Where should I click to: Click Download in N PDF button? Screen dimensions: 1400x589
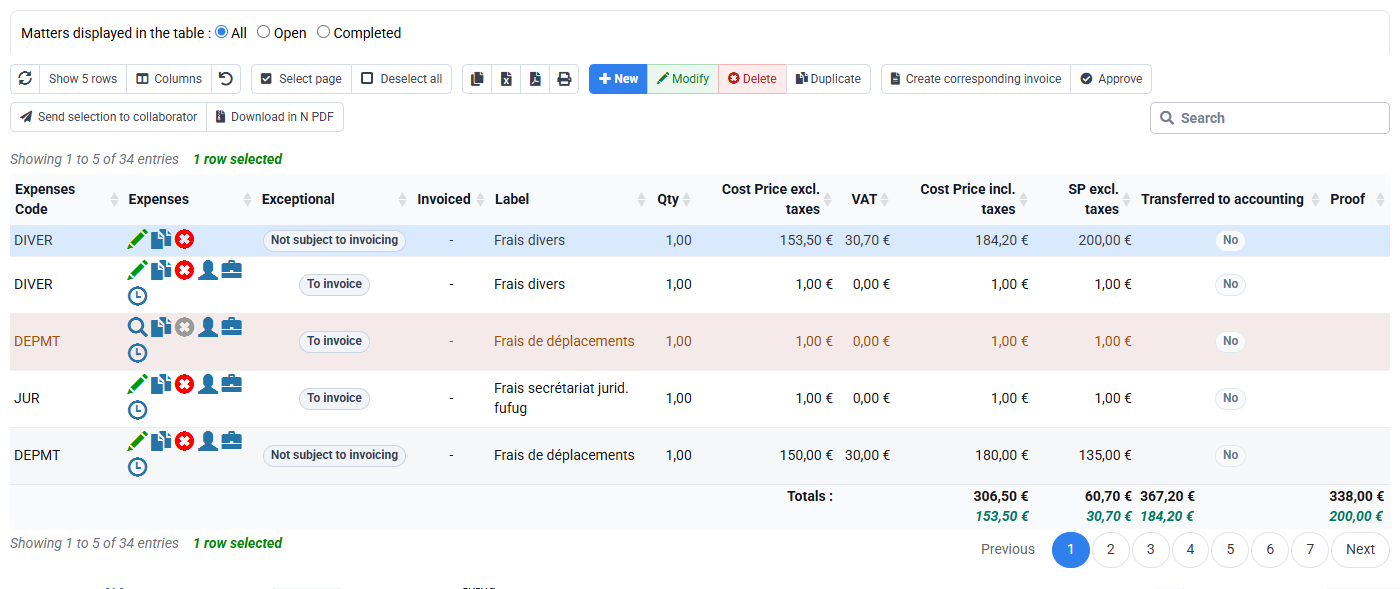click(x=275, y=117)
